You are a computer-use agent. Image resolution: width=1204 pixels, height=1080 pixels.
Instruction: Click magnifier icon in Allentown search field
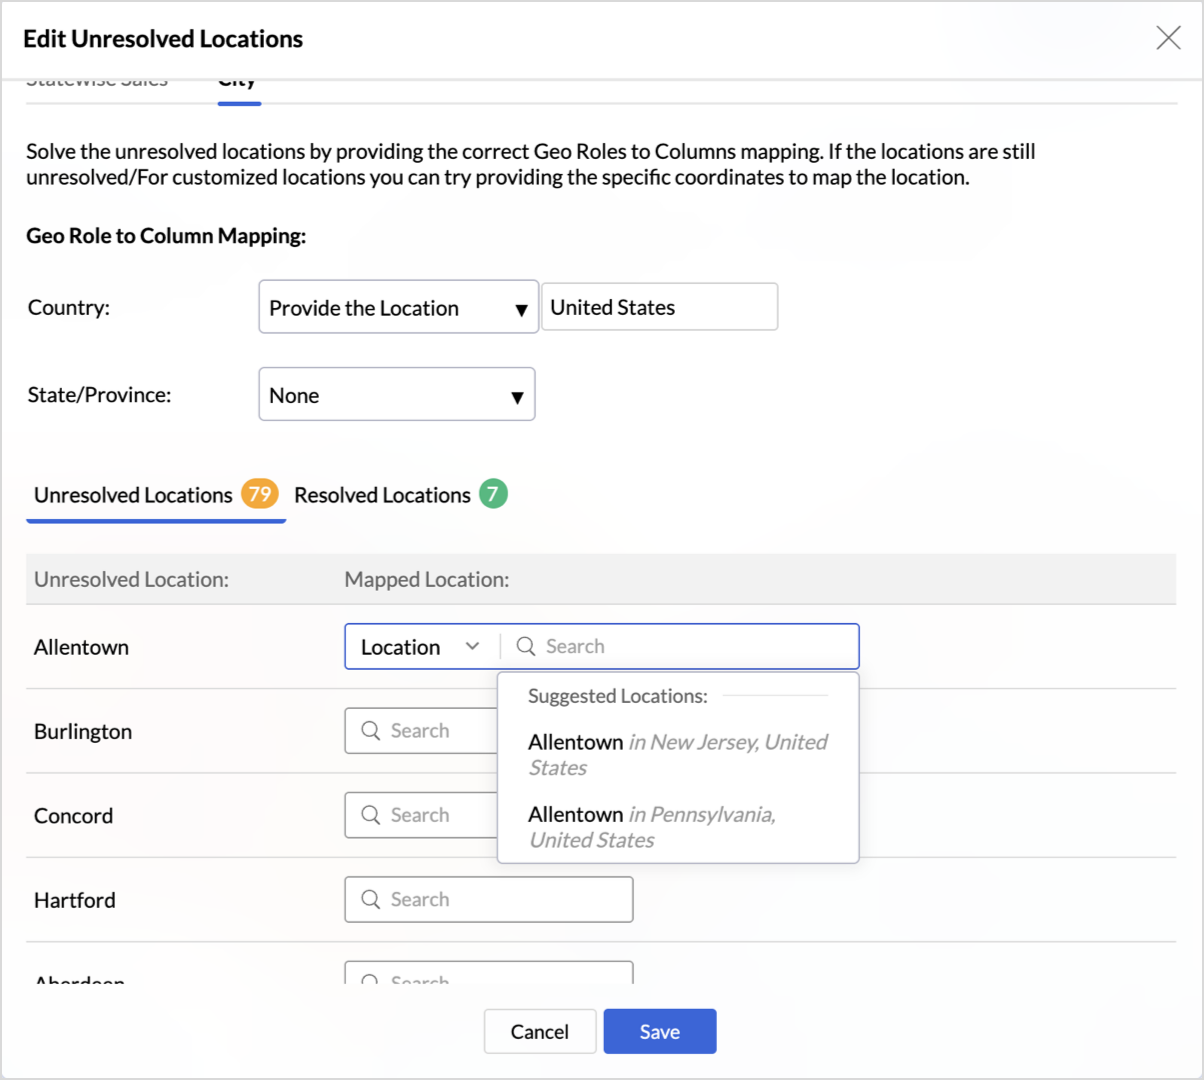(526, 647)
